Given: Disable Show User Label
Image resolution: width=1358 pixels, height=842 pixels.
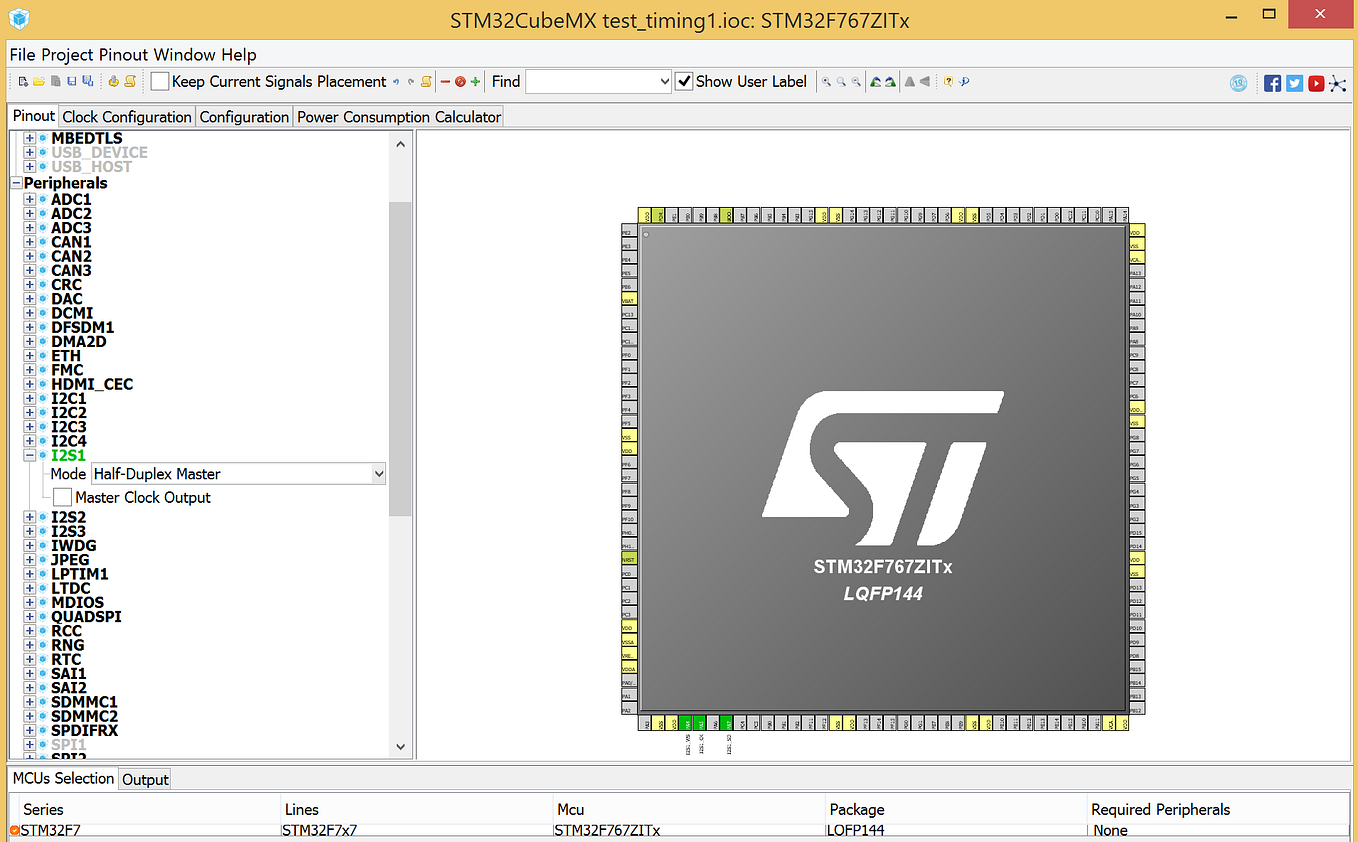Looking at the screenshot, I should 683,81.
